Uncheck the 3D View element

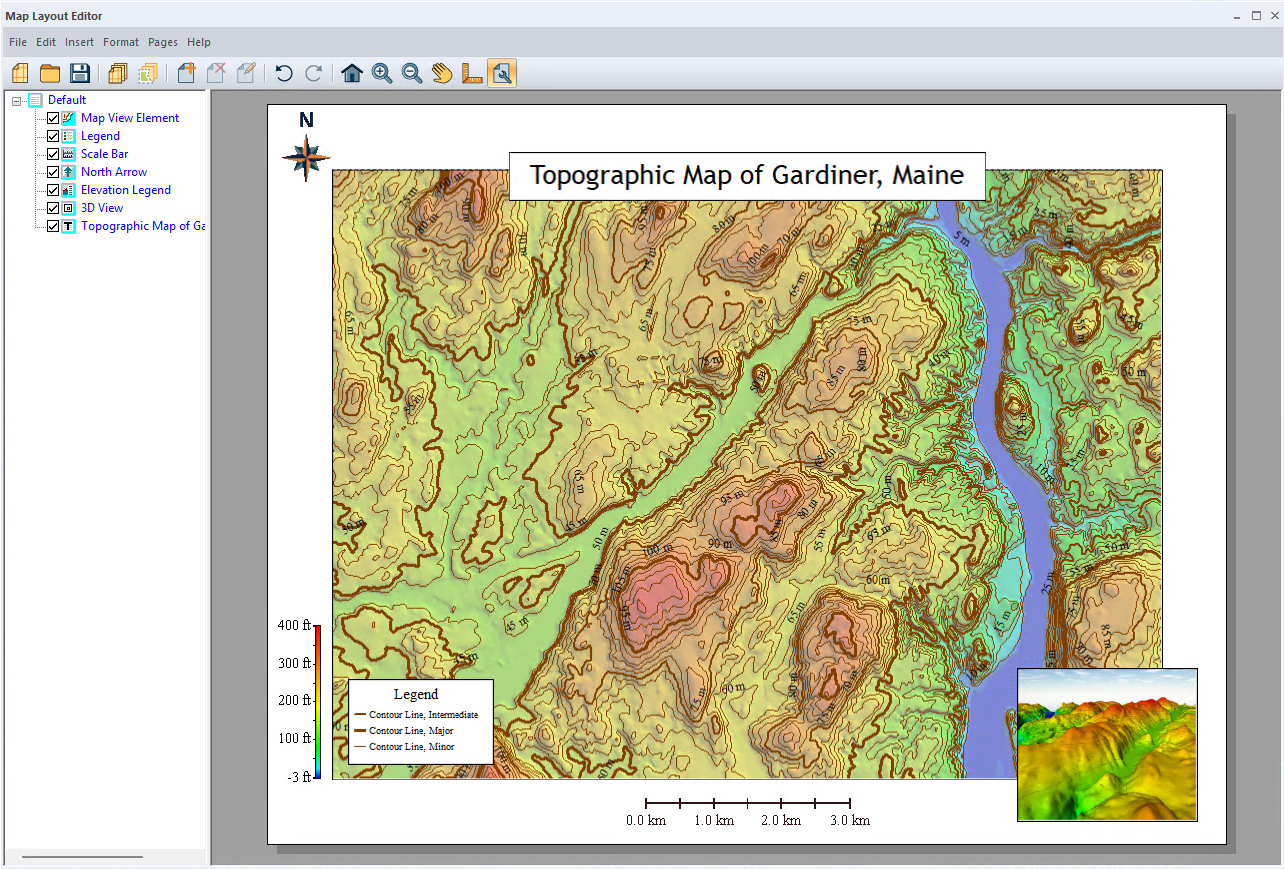53,207
